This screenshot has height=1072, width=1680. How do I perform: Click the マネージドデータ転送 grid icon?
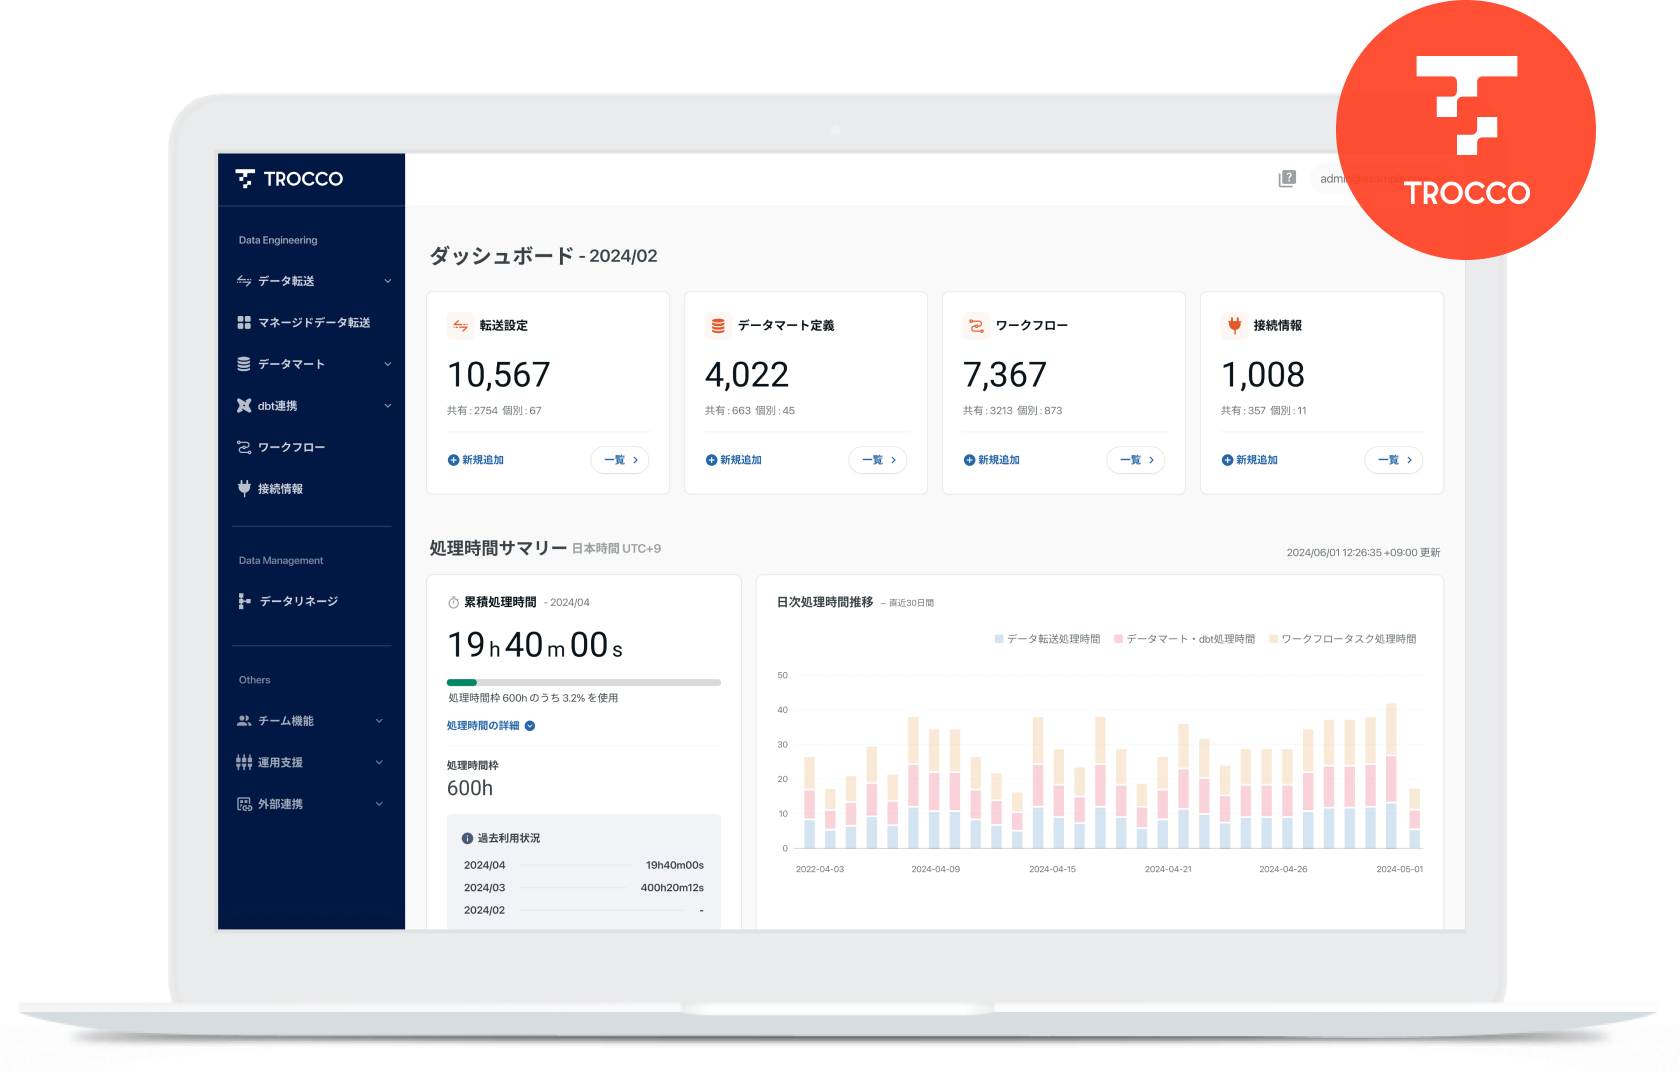tap(244, 322)
